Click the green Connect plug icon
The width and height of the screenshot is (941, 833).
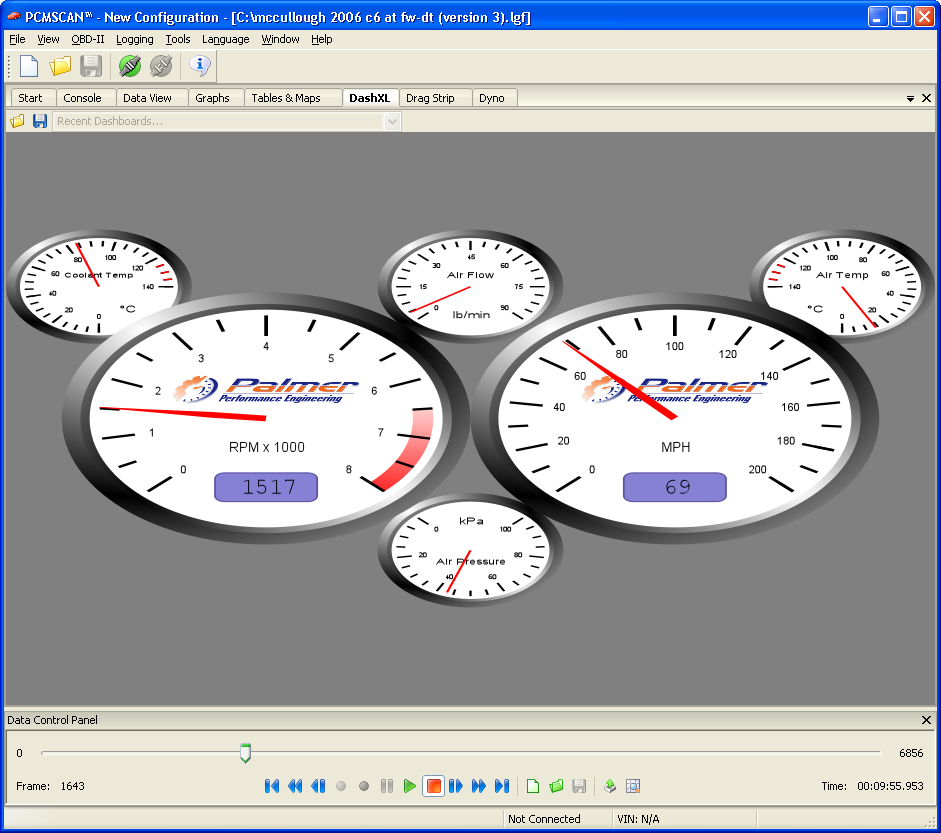(129, 66)
